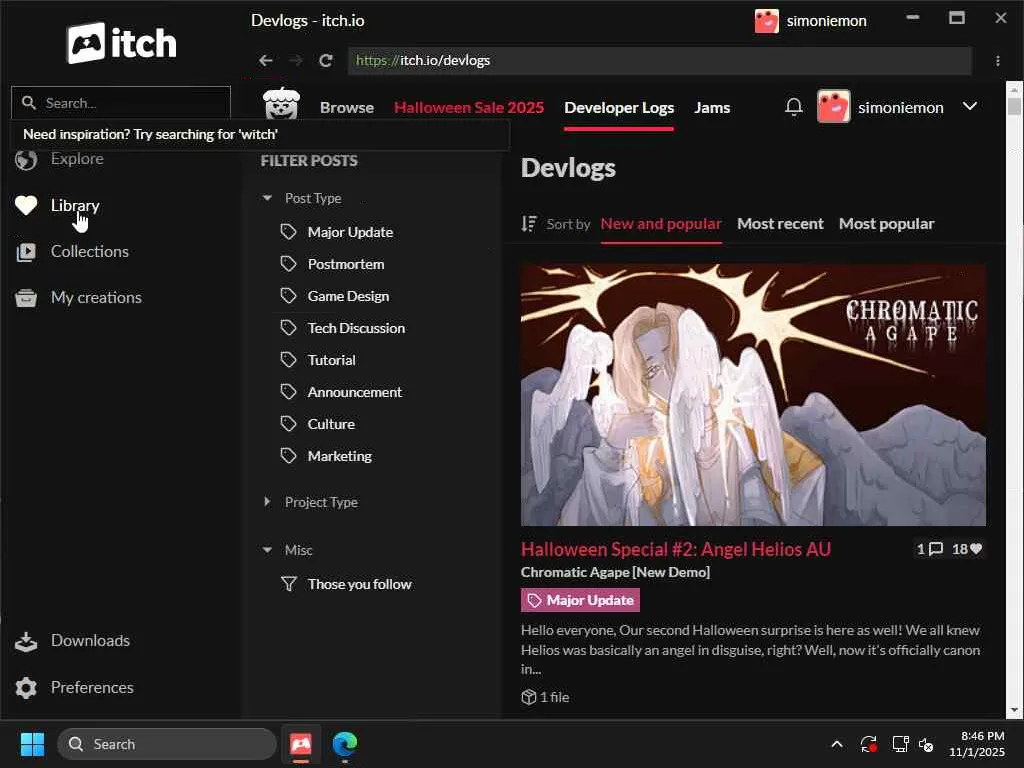Viewport: 1024px width, 768px height.
Task: Go back with the browser back arrow
Action: point(265,61)
